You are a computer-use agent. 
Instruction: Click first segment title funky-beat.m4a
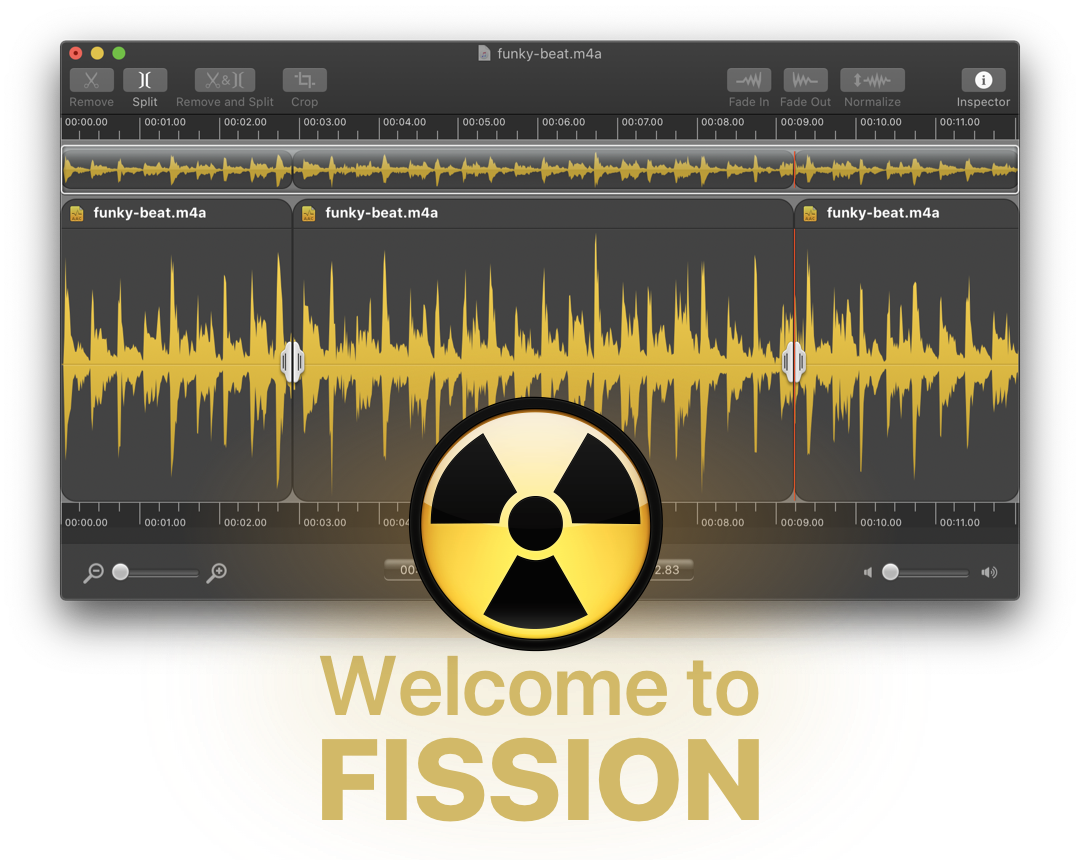point(149,213)
